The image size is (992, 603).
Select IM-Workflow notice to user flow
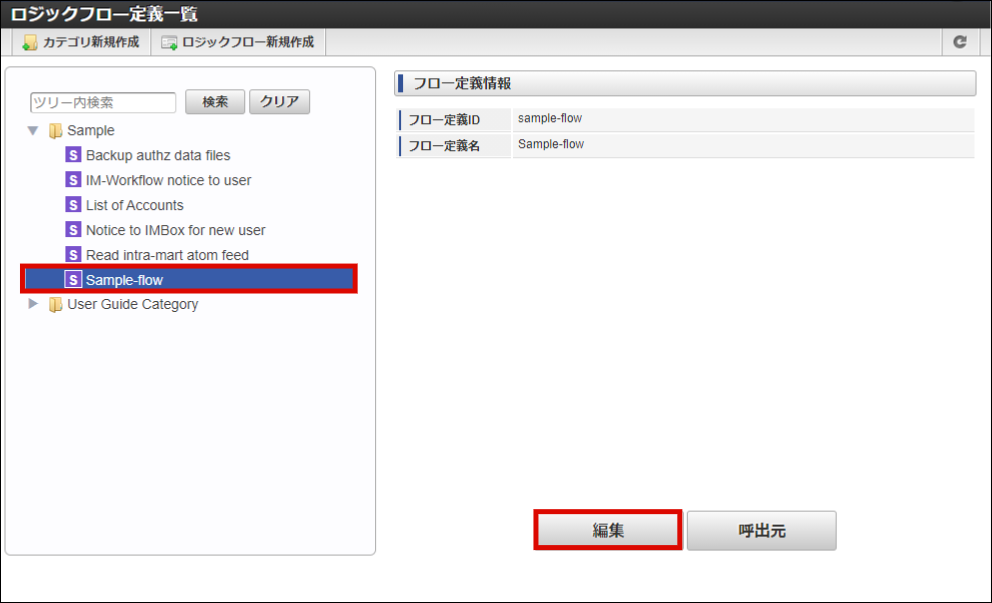click(168, 180)
